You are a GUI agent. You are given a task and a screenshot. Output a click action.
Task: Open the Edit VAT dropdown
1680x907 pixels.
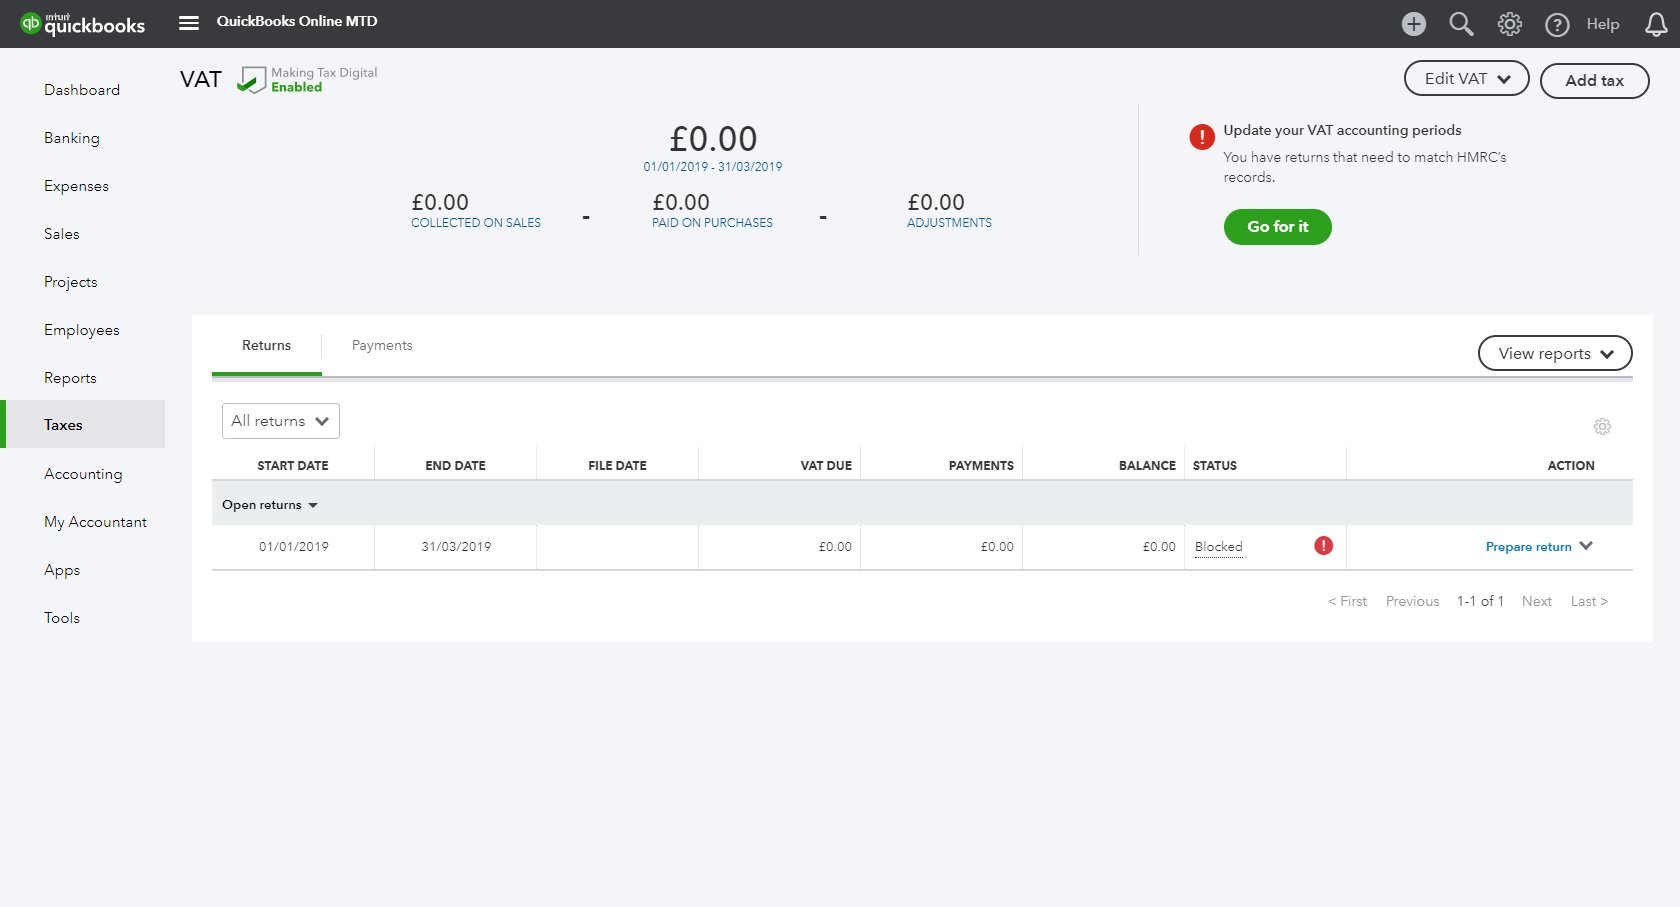pyautogui.click(x=1467, y=78)
